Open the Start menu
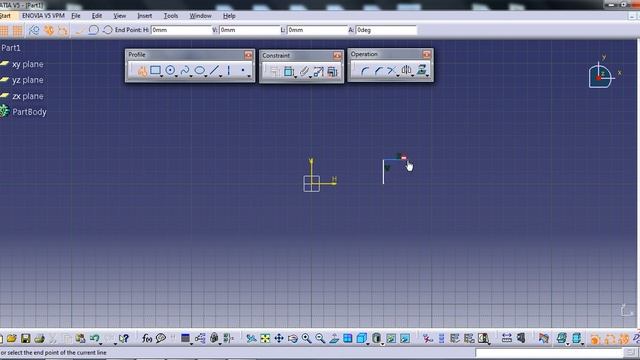 tap(5, 16)
